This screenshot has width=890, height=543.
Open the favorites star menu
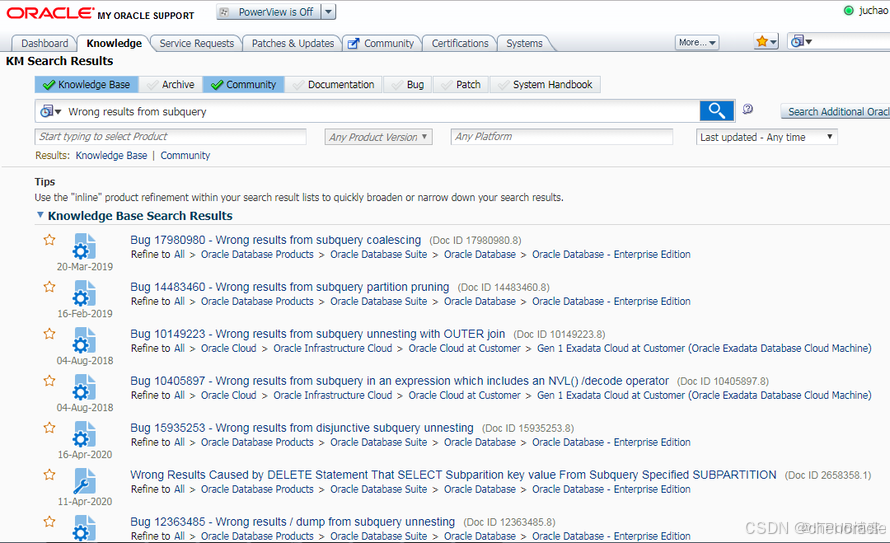[x=766, y=41]
